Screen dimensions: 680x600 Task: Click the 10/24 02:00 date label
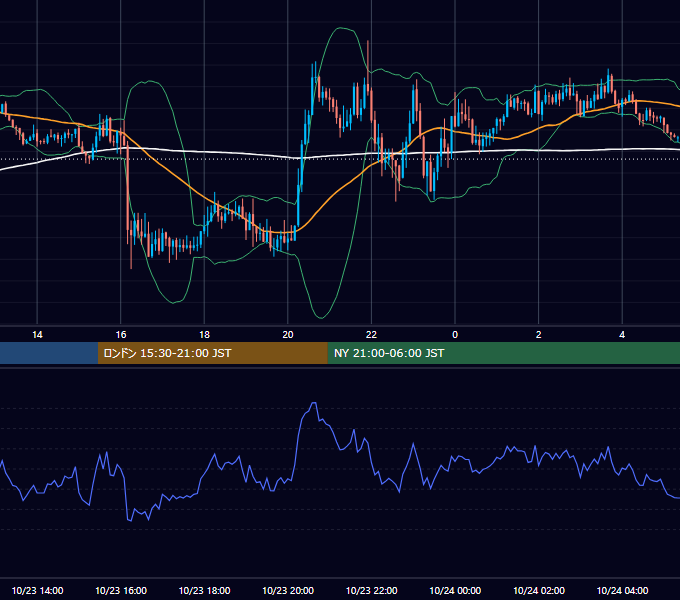click(539, 590)
